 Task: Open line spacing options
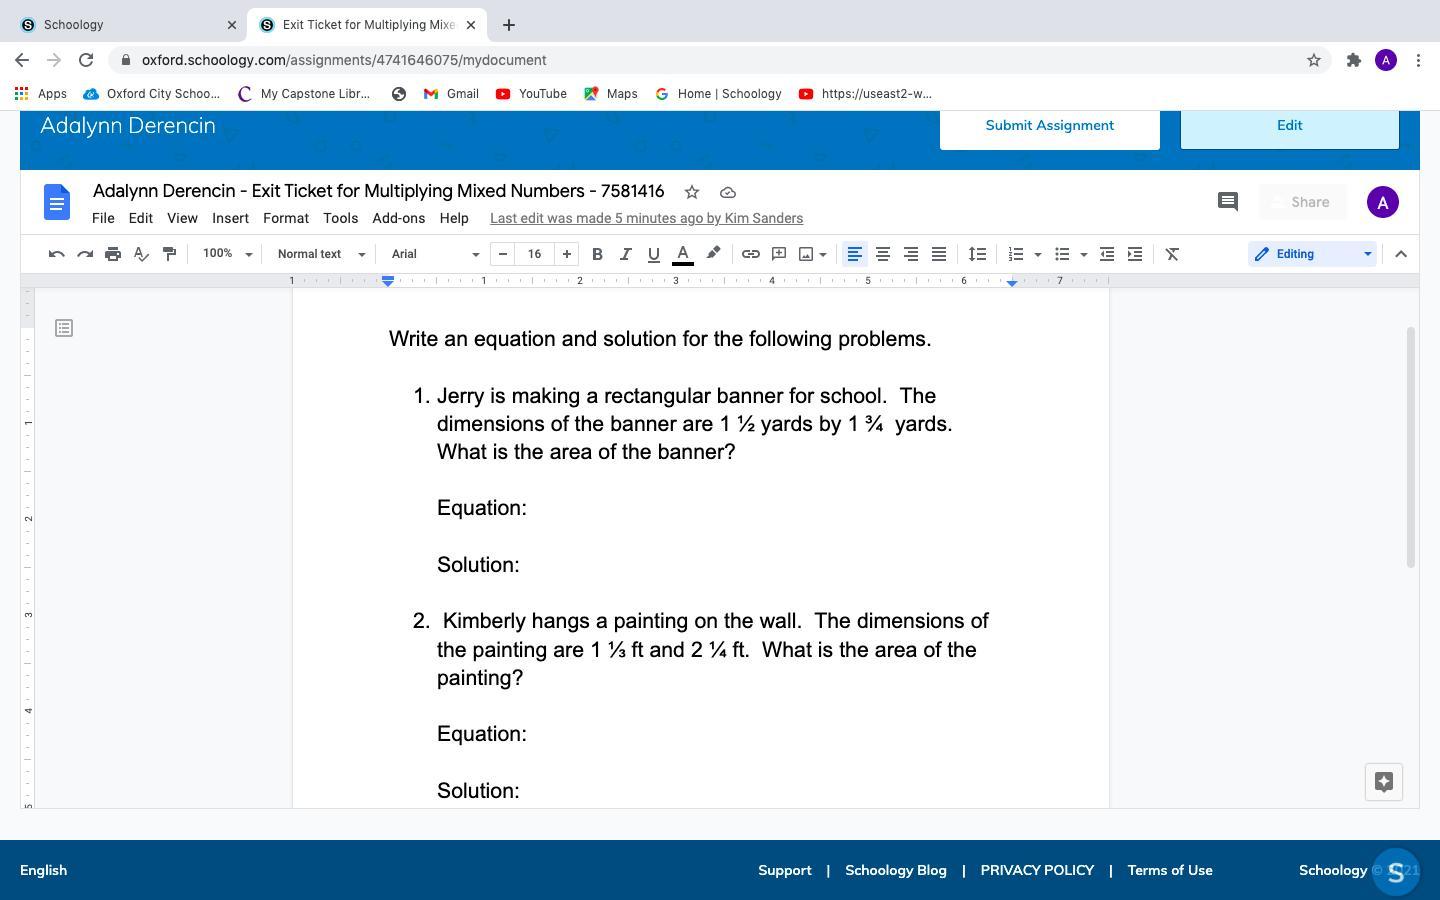(977, 254)
